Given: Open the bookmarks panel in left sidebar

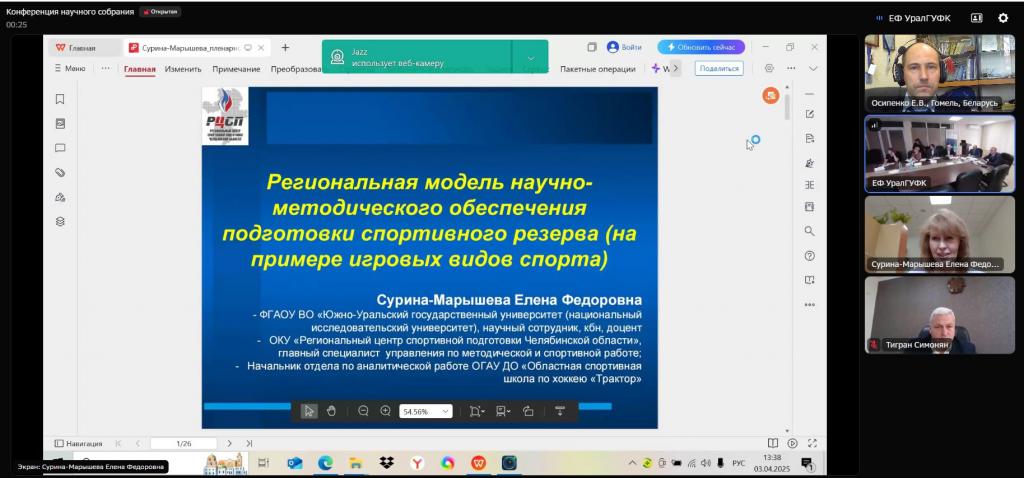Looking at the screenshot, I should pyautogui.click(x=60, y=99).
